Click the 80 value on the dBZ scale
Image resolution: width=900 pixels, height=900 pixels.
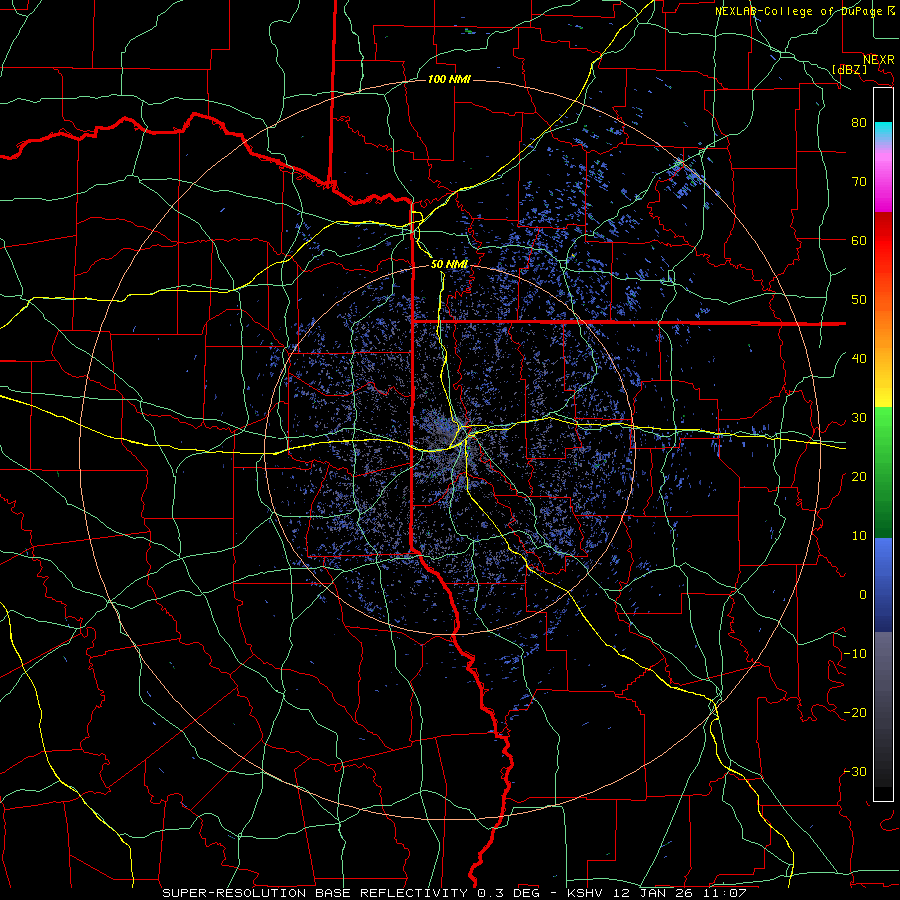(x=859, y=122)
